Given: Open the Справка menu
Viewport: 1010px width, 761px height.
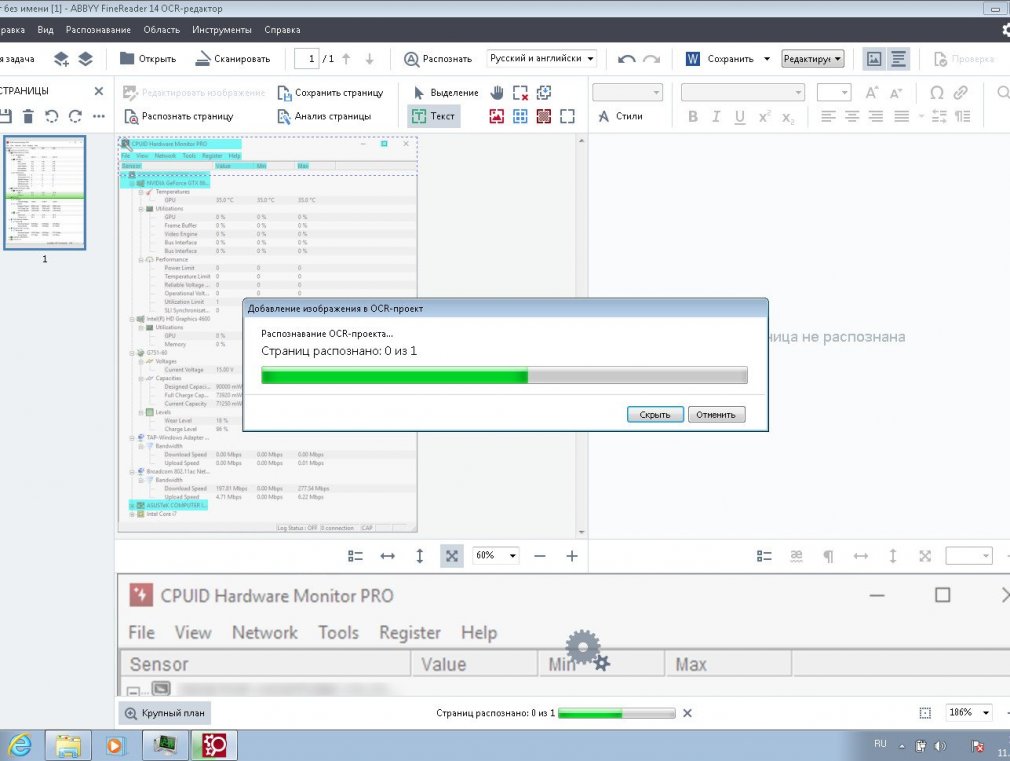Looking at the screenshot, I should point(282,30).
